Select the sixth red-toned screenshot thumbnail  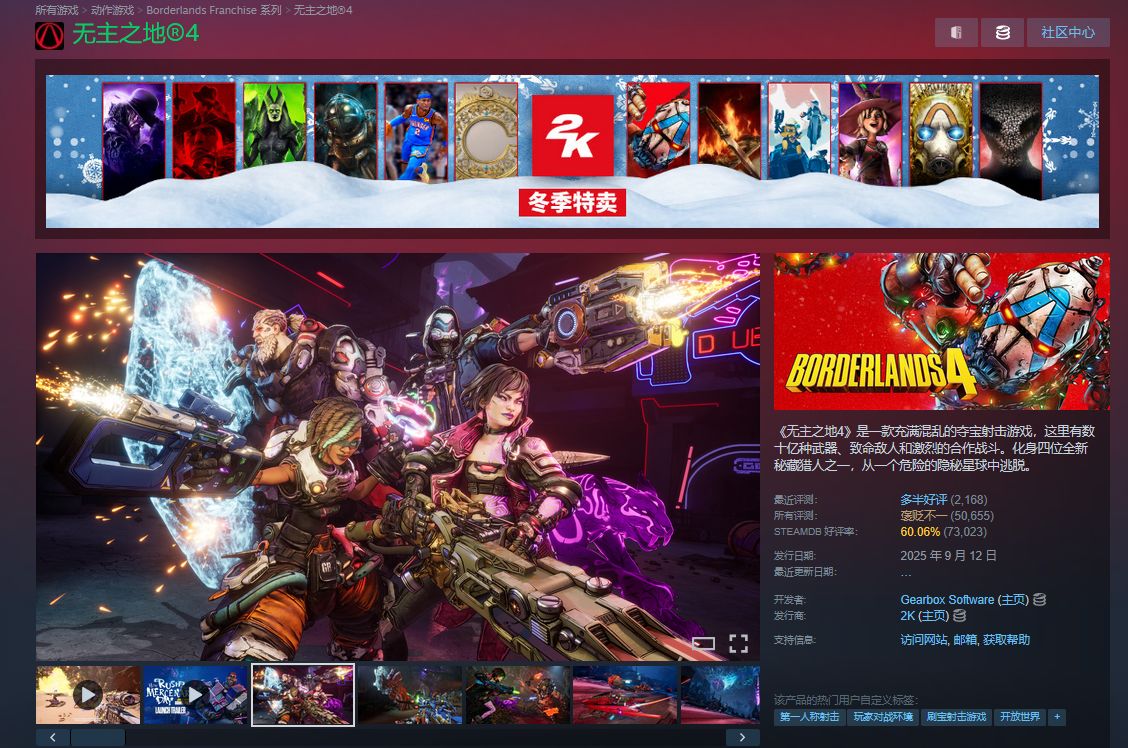click(625, 695)
